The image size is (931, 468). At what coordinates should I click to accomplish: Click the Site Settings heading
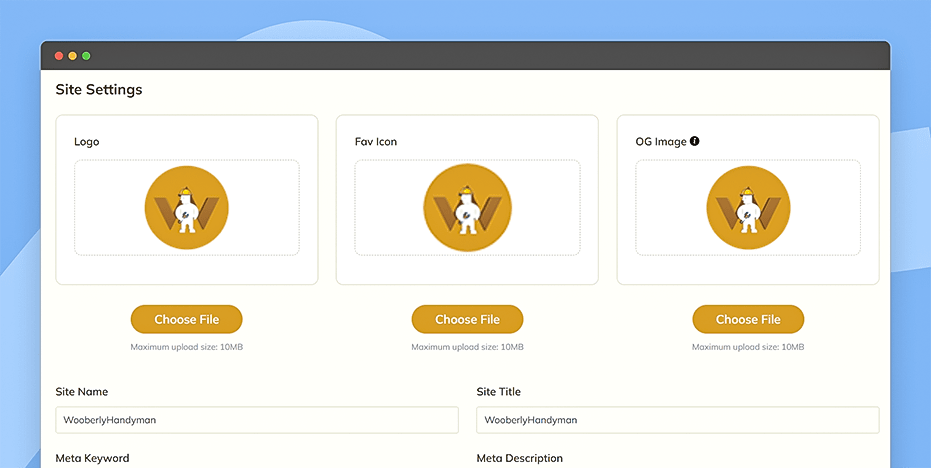pos(99,90)
